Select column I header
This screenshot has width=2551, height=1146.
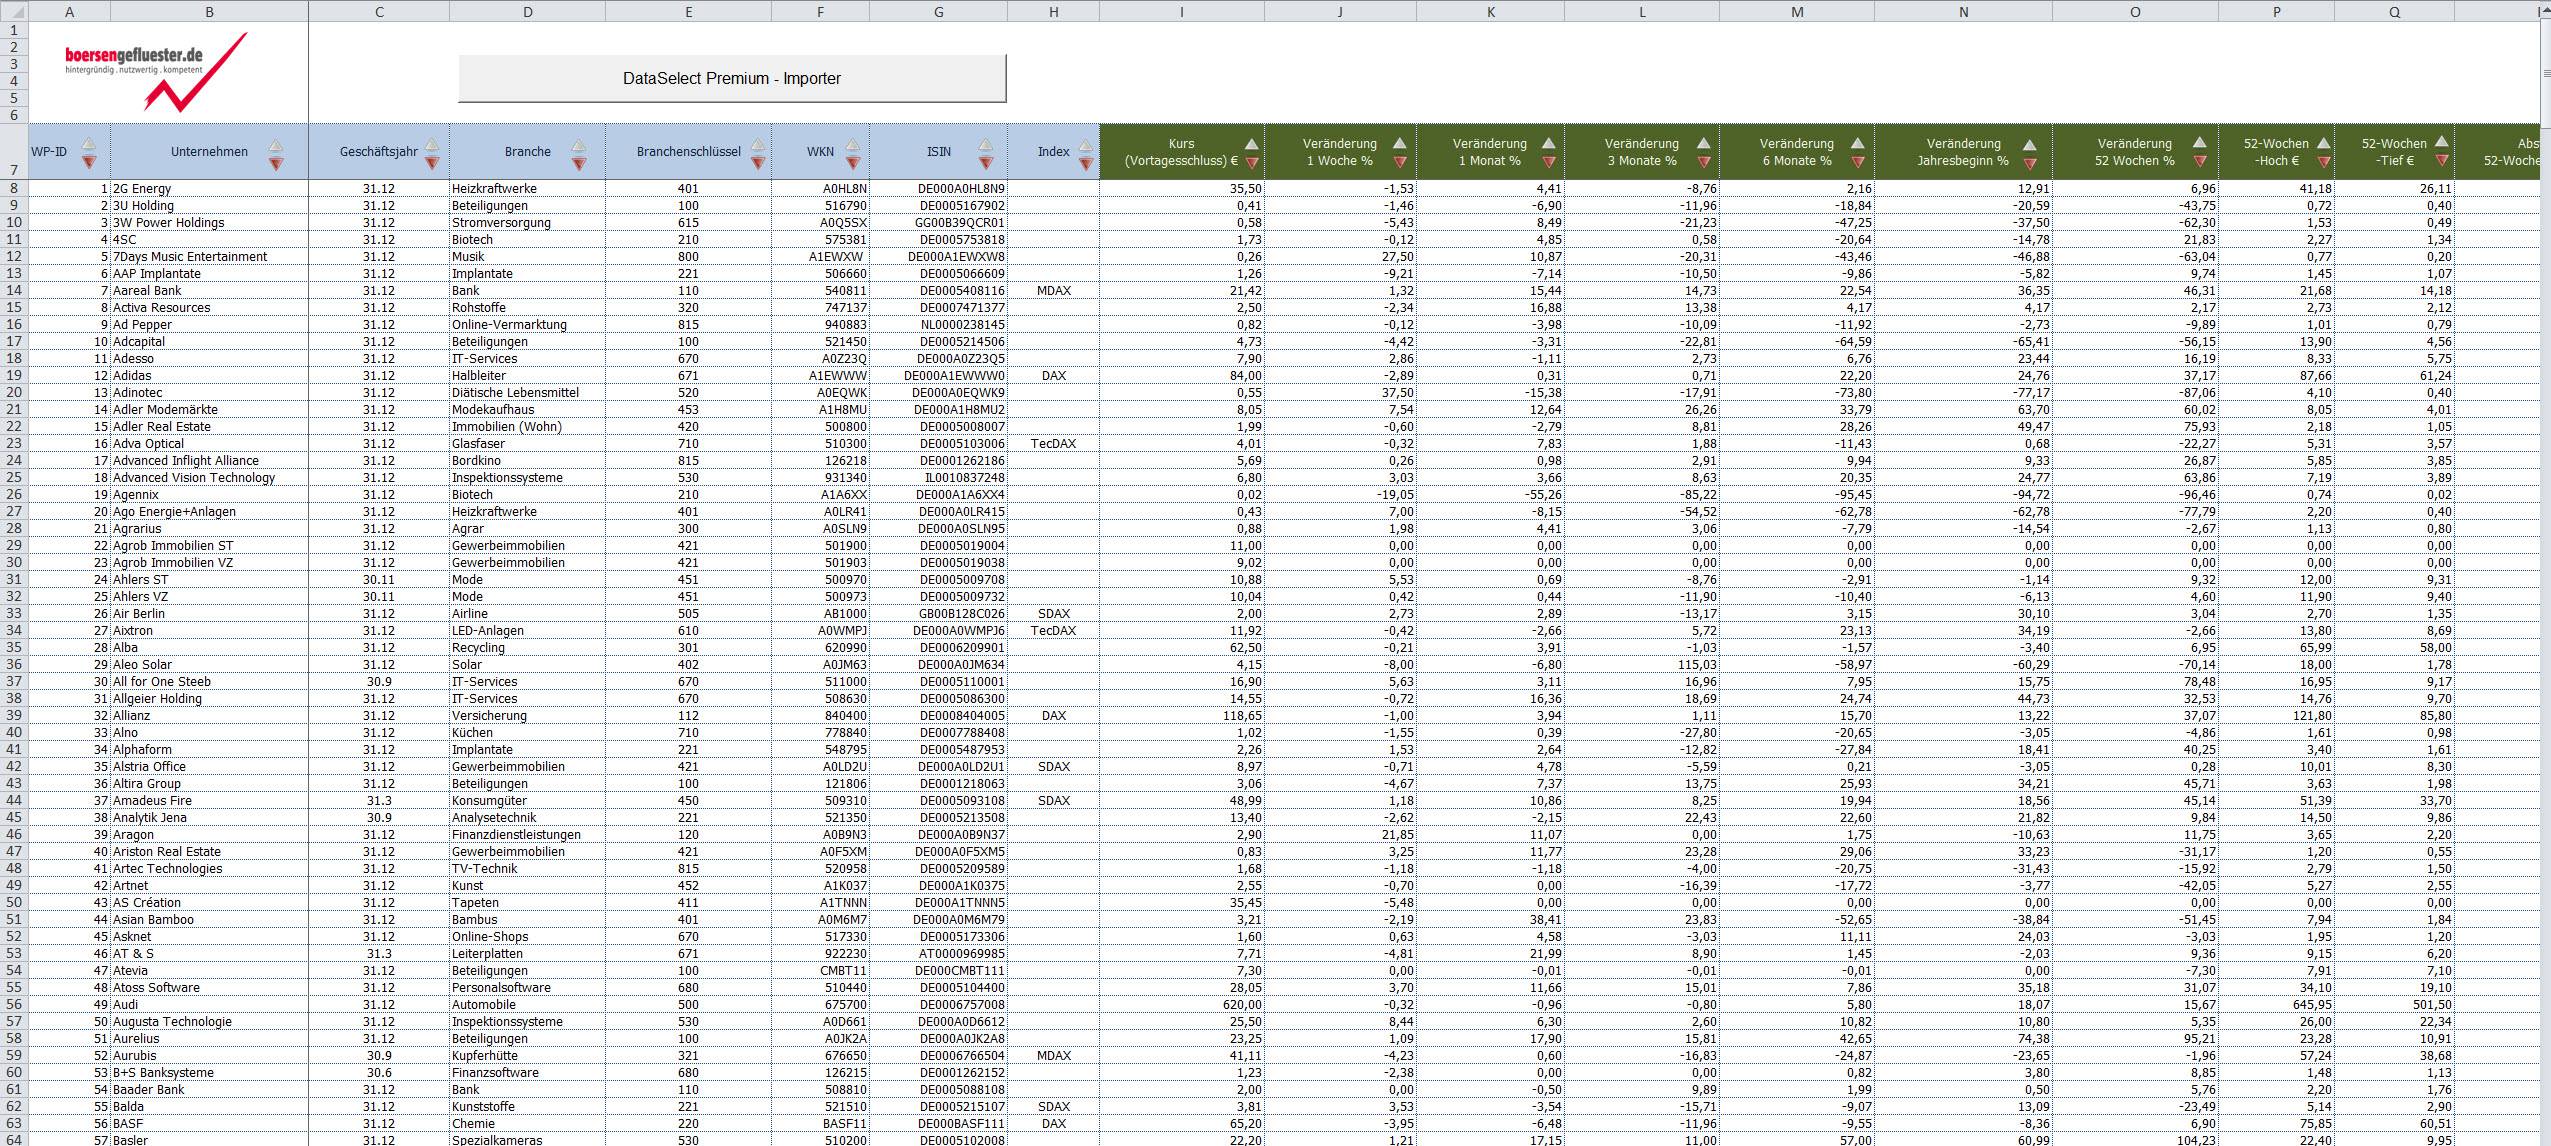pyautogui.click(x=1182, y=12)
